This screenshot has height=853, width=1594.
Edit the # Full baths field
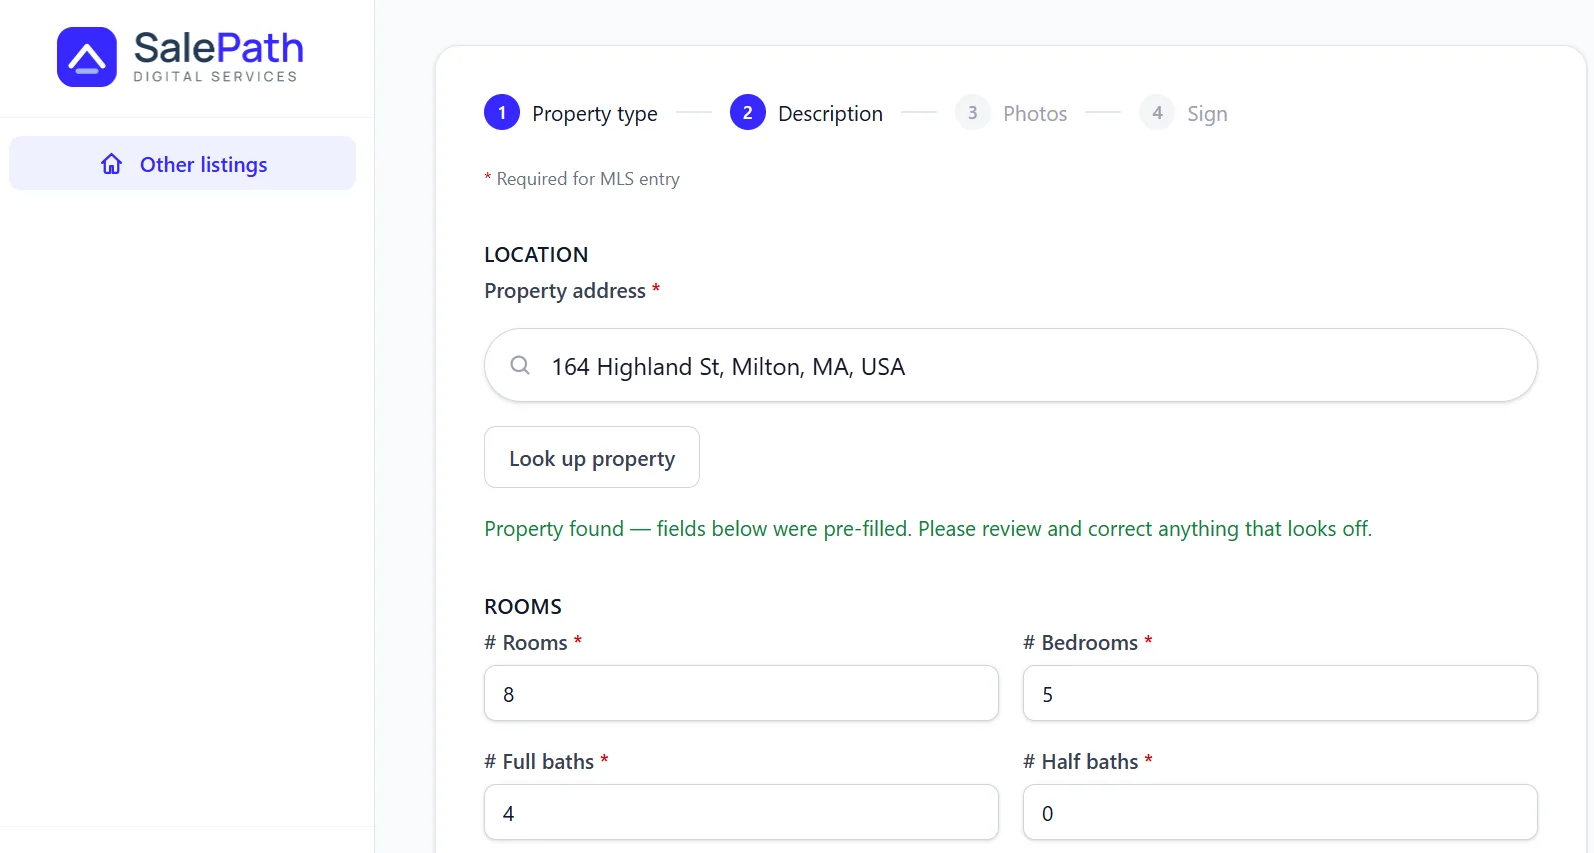[741, 812]
